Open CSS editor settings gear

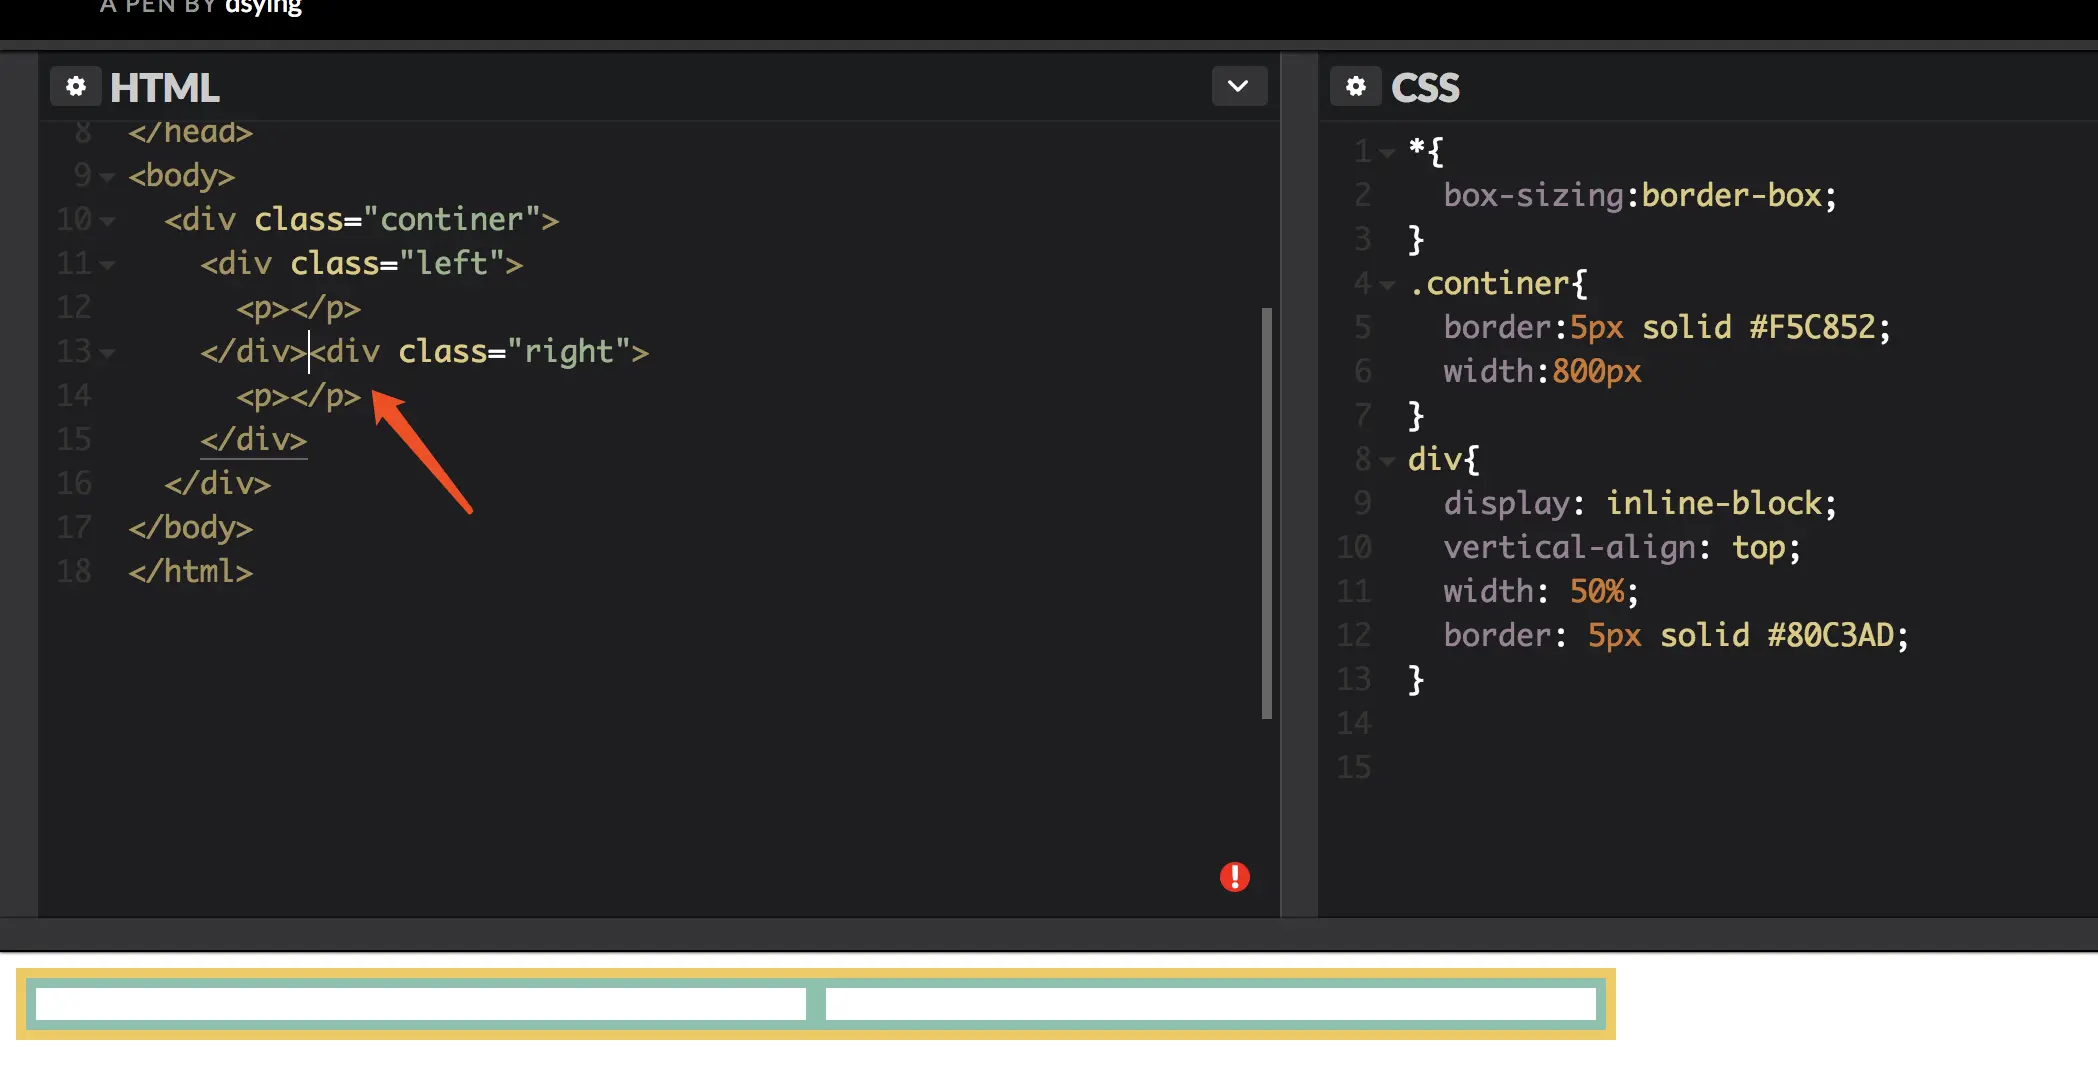pos(1355,87)
